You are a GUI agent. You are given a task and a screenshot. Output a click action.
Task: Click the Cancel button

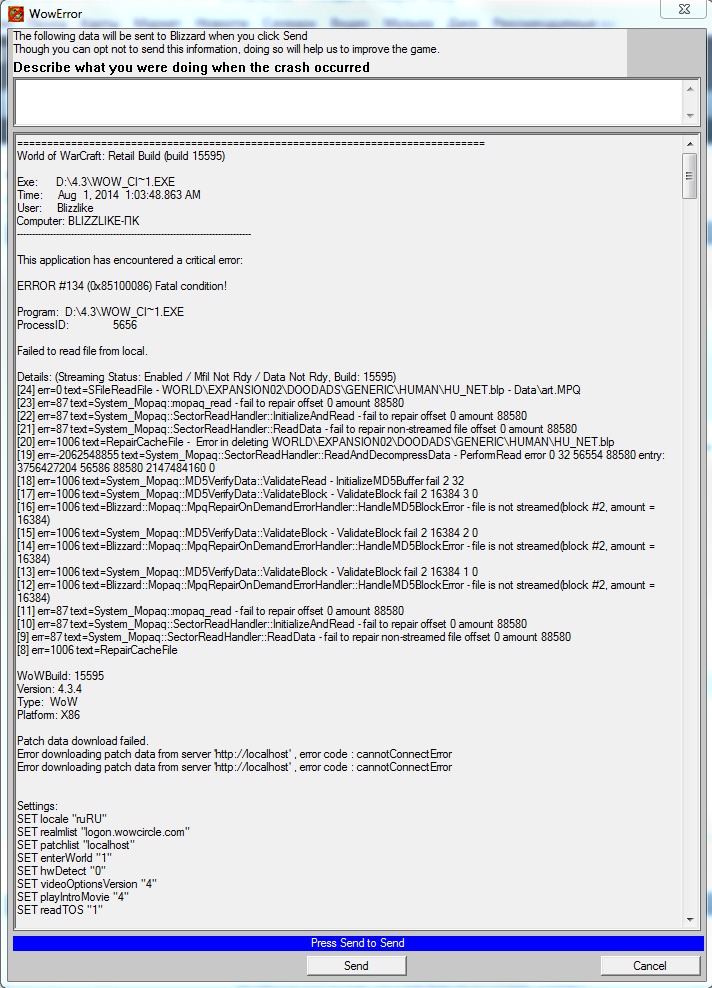(x=650, y=965)
